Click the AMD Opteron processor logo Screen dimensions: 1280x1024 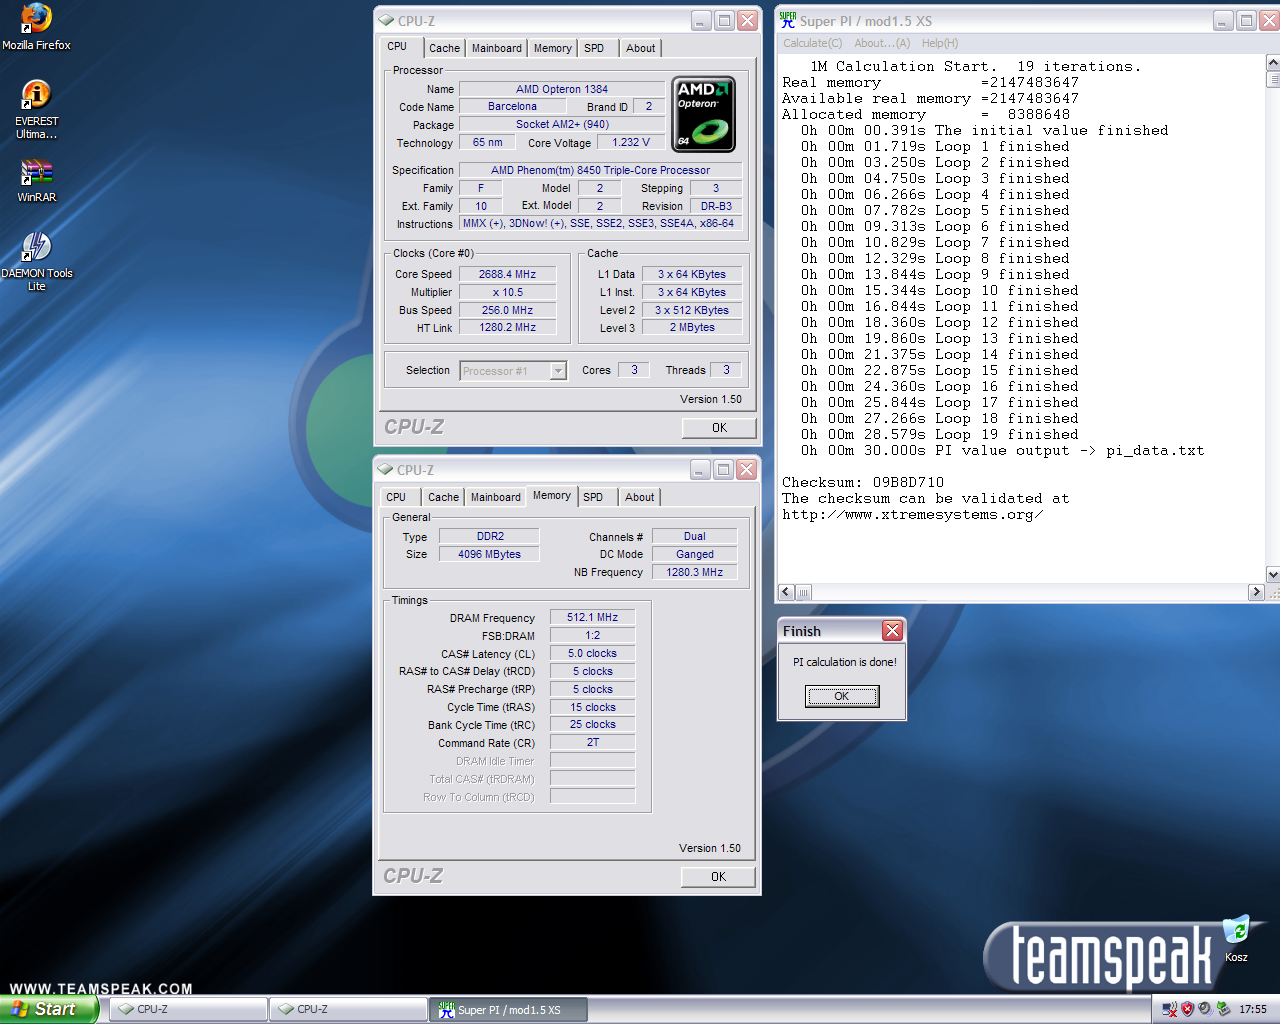pyautogui.click(x=703, y=114)
